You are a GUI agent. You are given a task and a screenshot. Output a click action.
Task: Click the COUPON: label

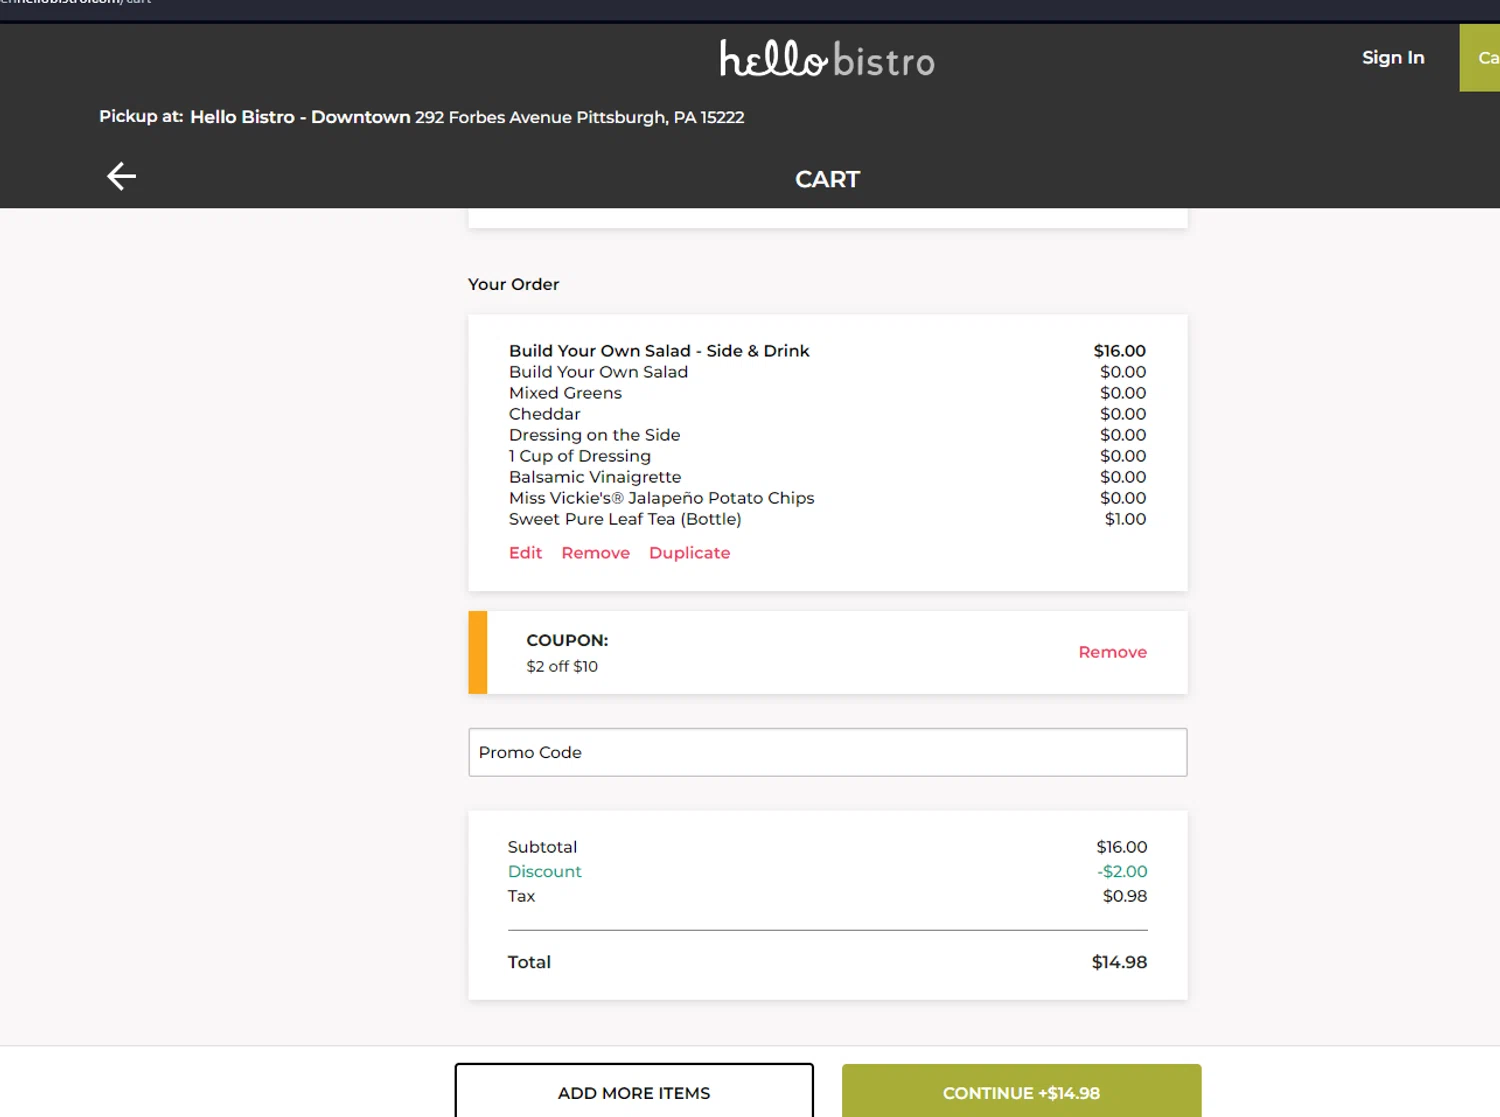coord(567,640)
